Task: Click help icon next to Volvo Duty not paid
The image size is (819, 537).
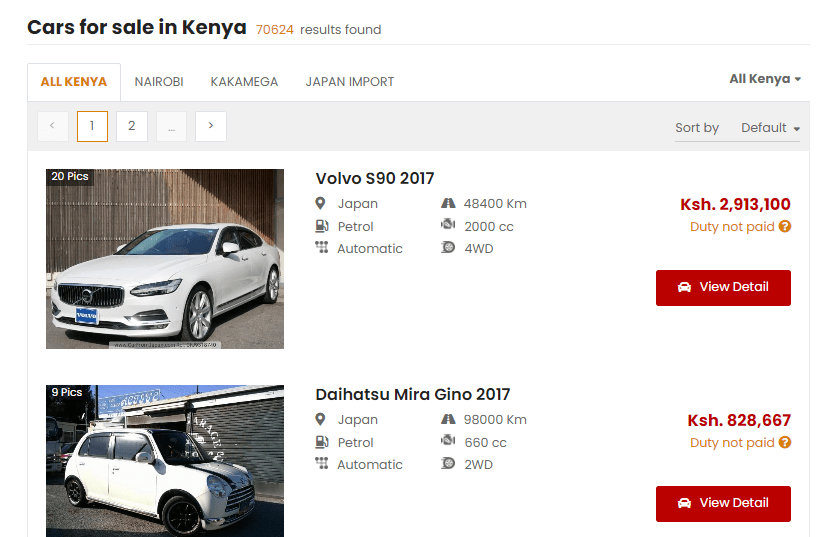Action: click(x=785, y=226)
